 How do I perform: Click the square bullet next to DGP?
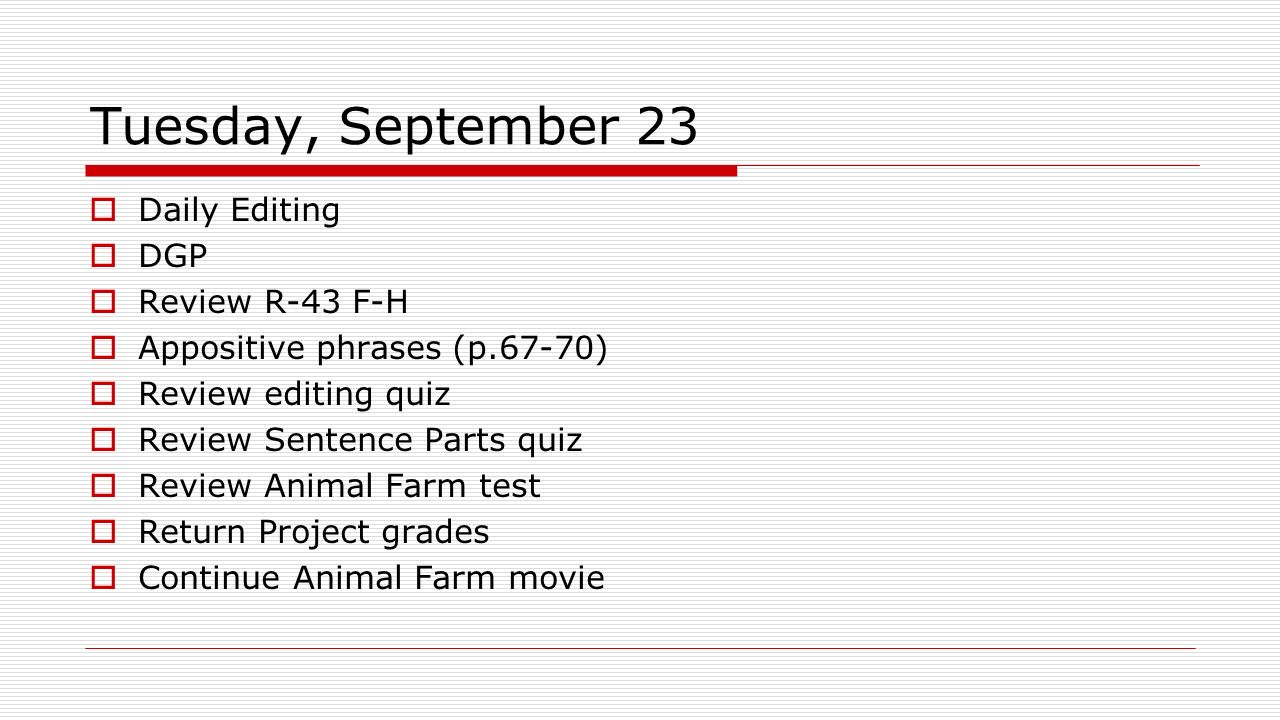tap(102, 256)
